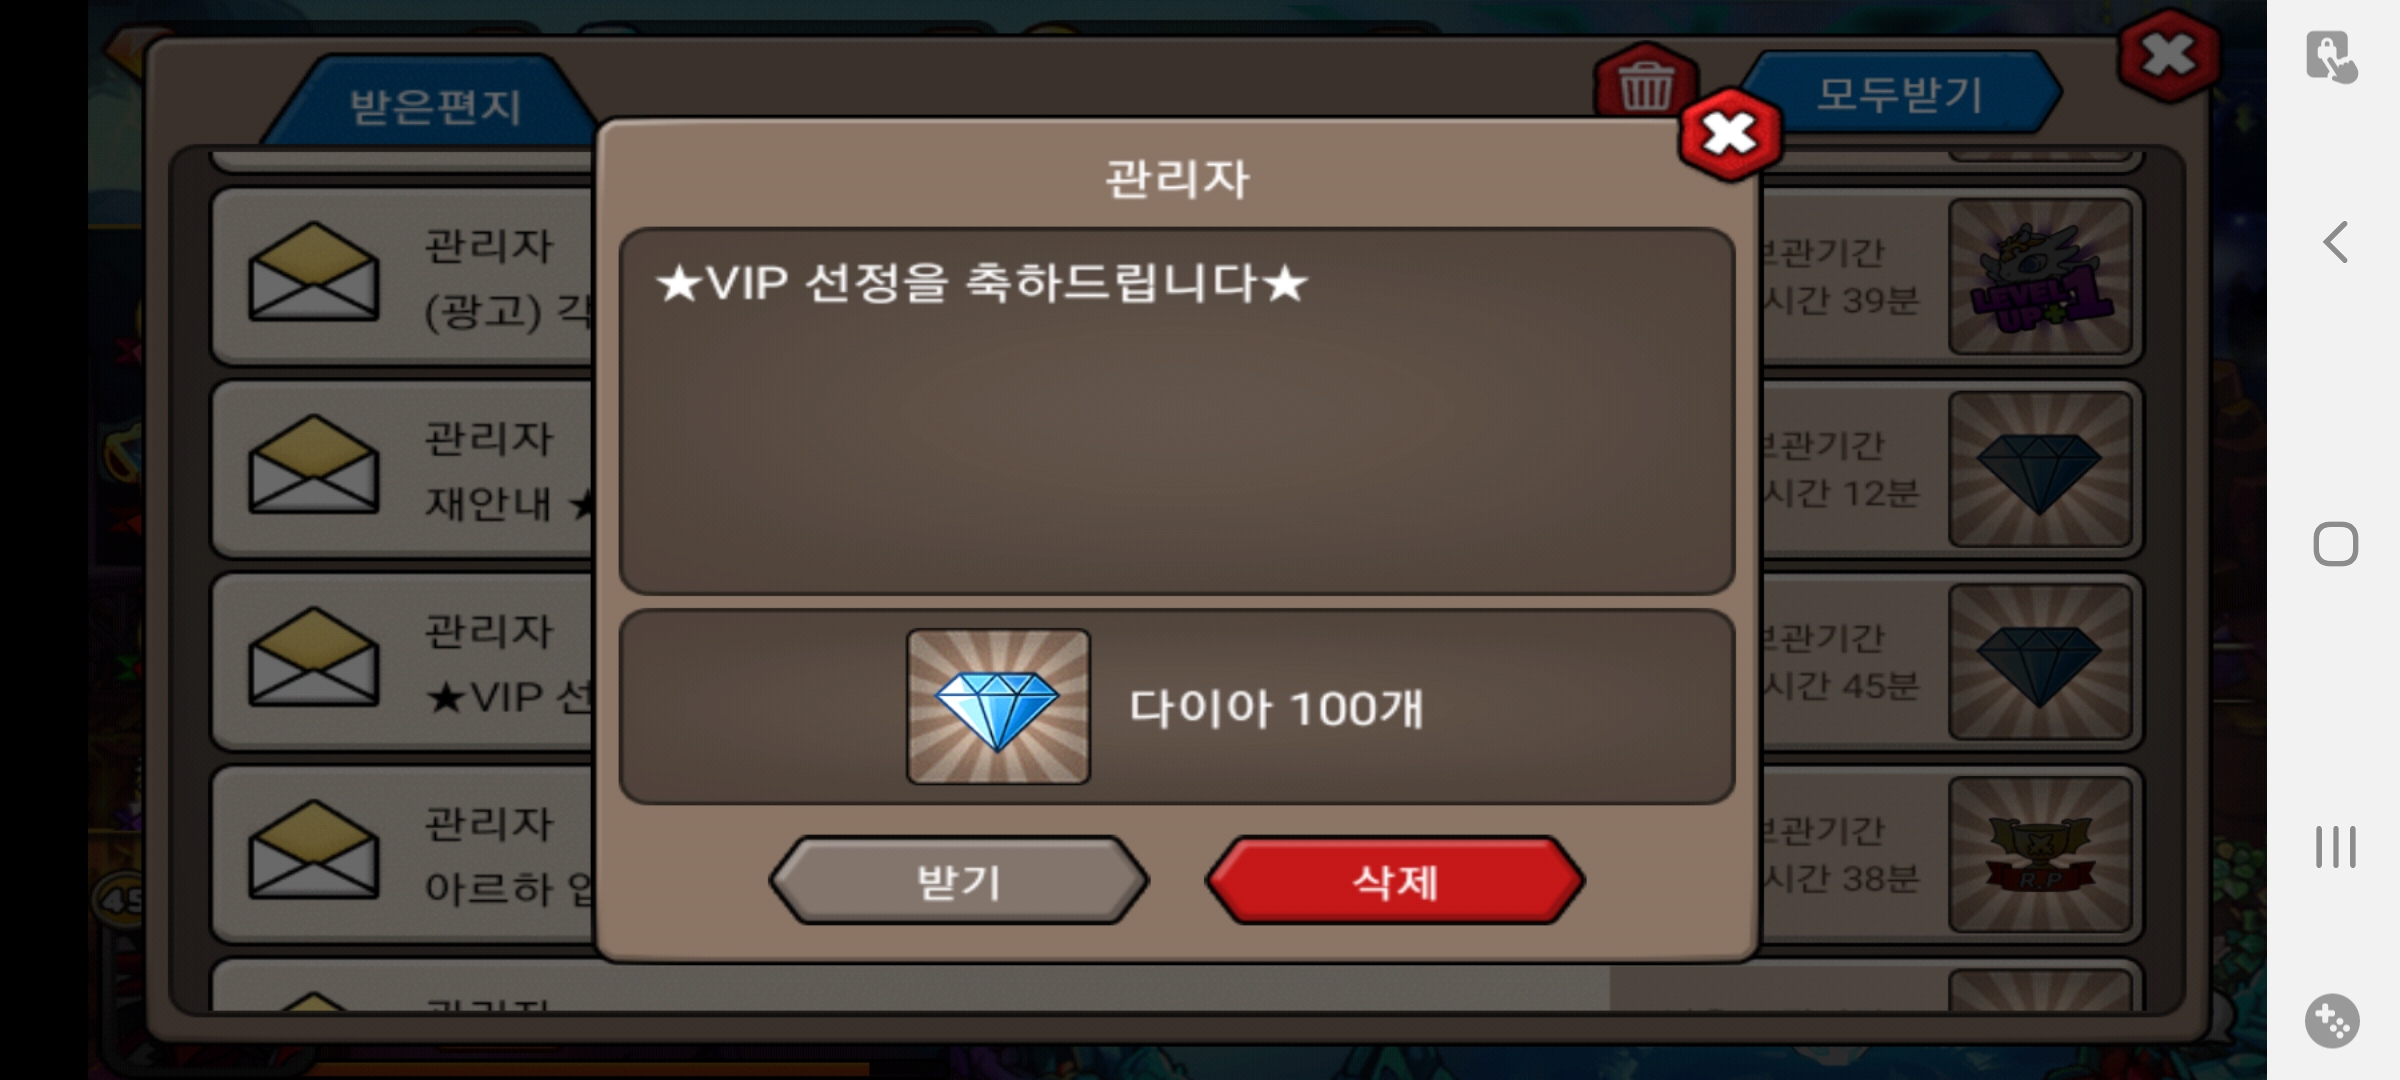Switch to the 받은편지 tab
This screenshot has width=2400, height=1080.
click(x=435, y=105)
